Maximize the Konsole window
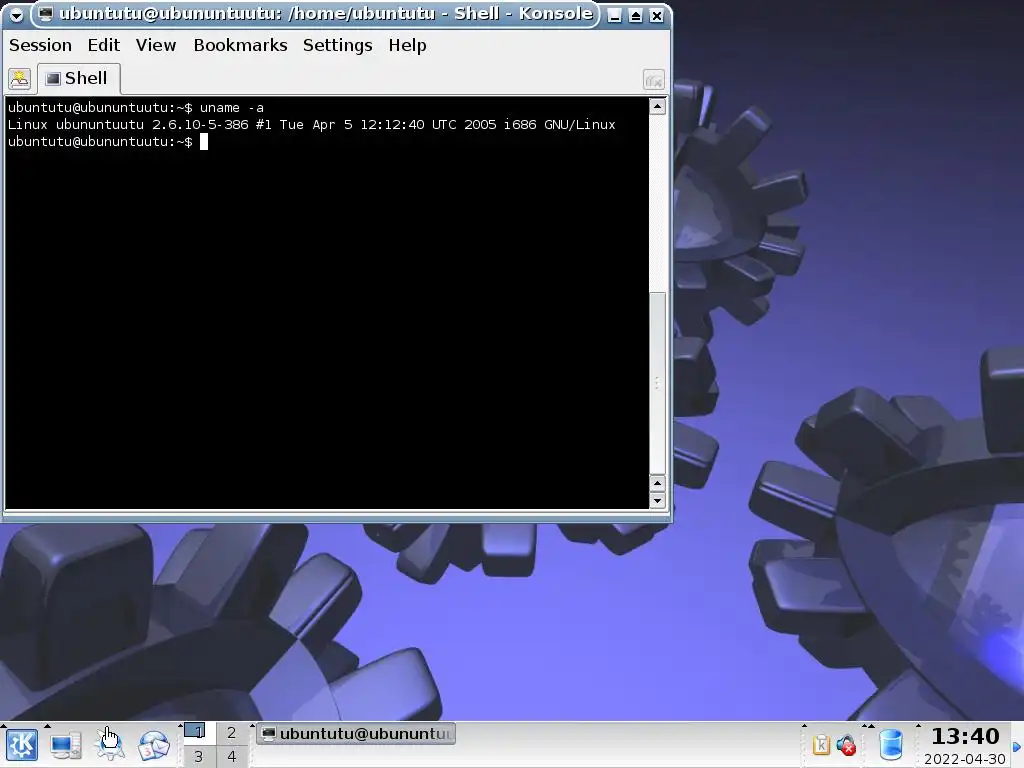 tap(635, 15)
